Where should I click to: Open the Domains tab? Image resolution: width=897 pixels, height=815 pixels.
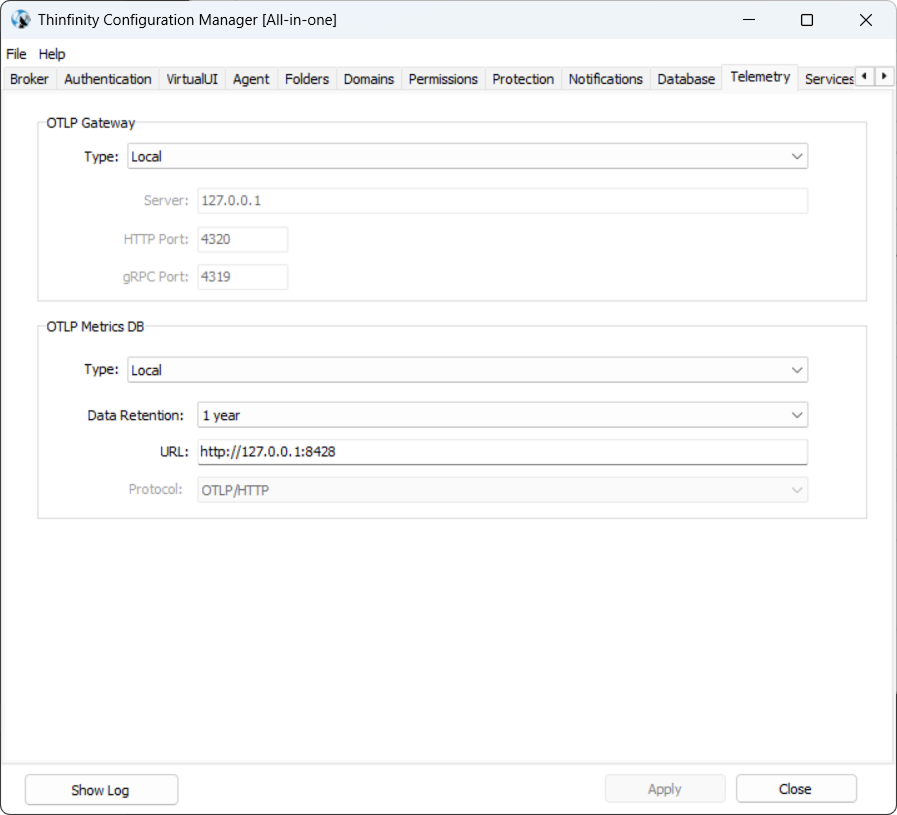pos(369,79)
